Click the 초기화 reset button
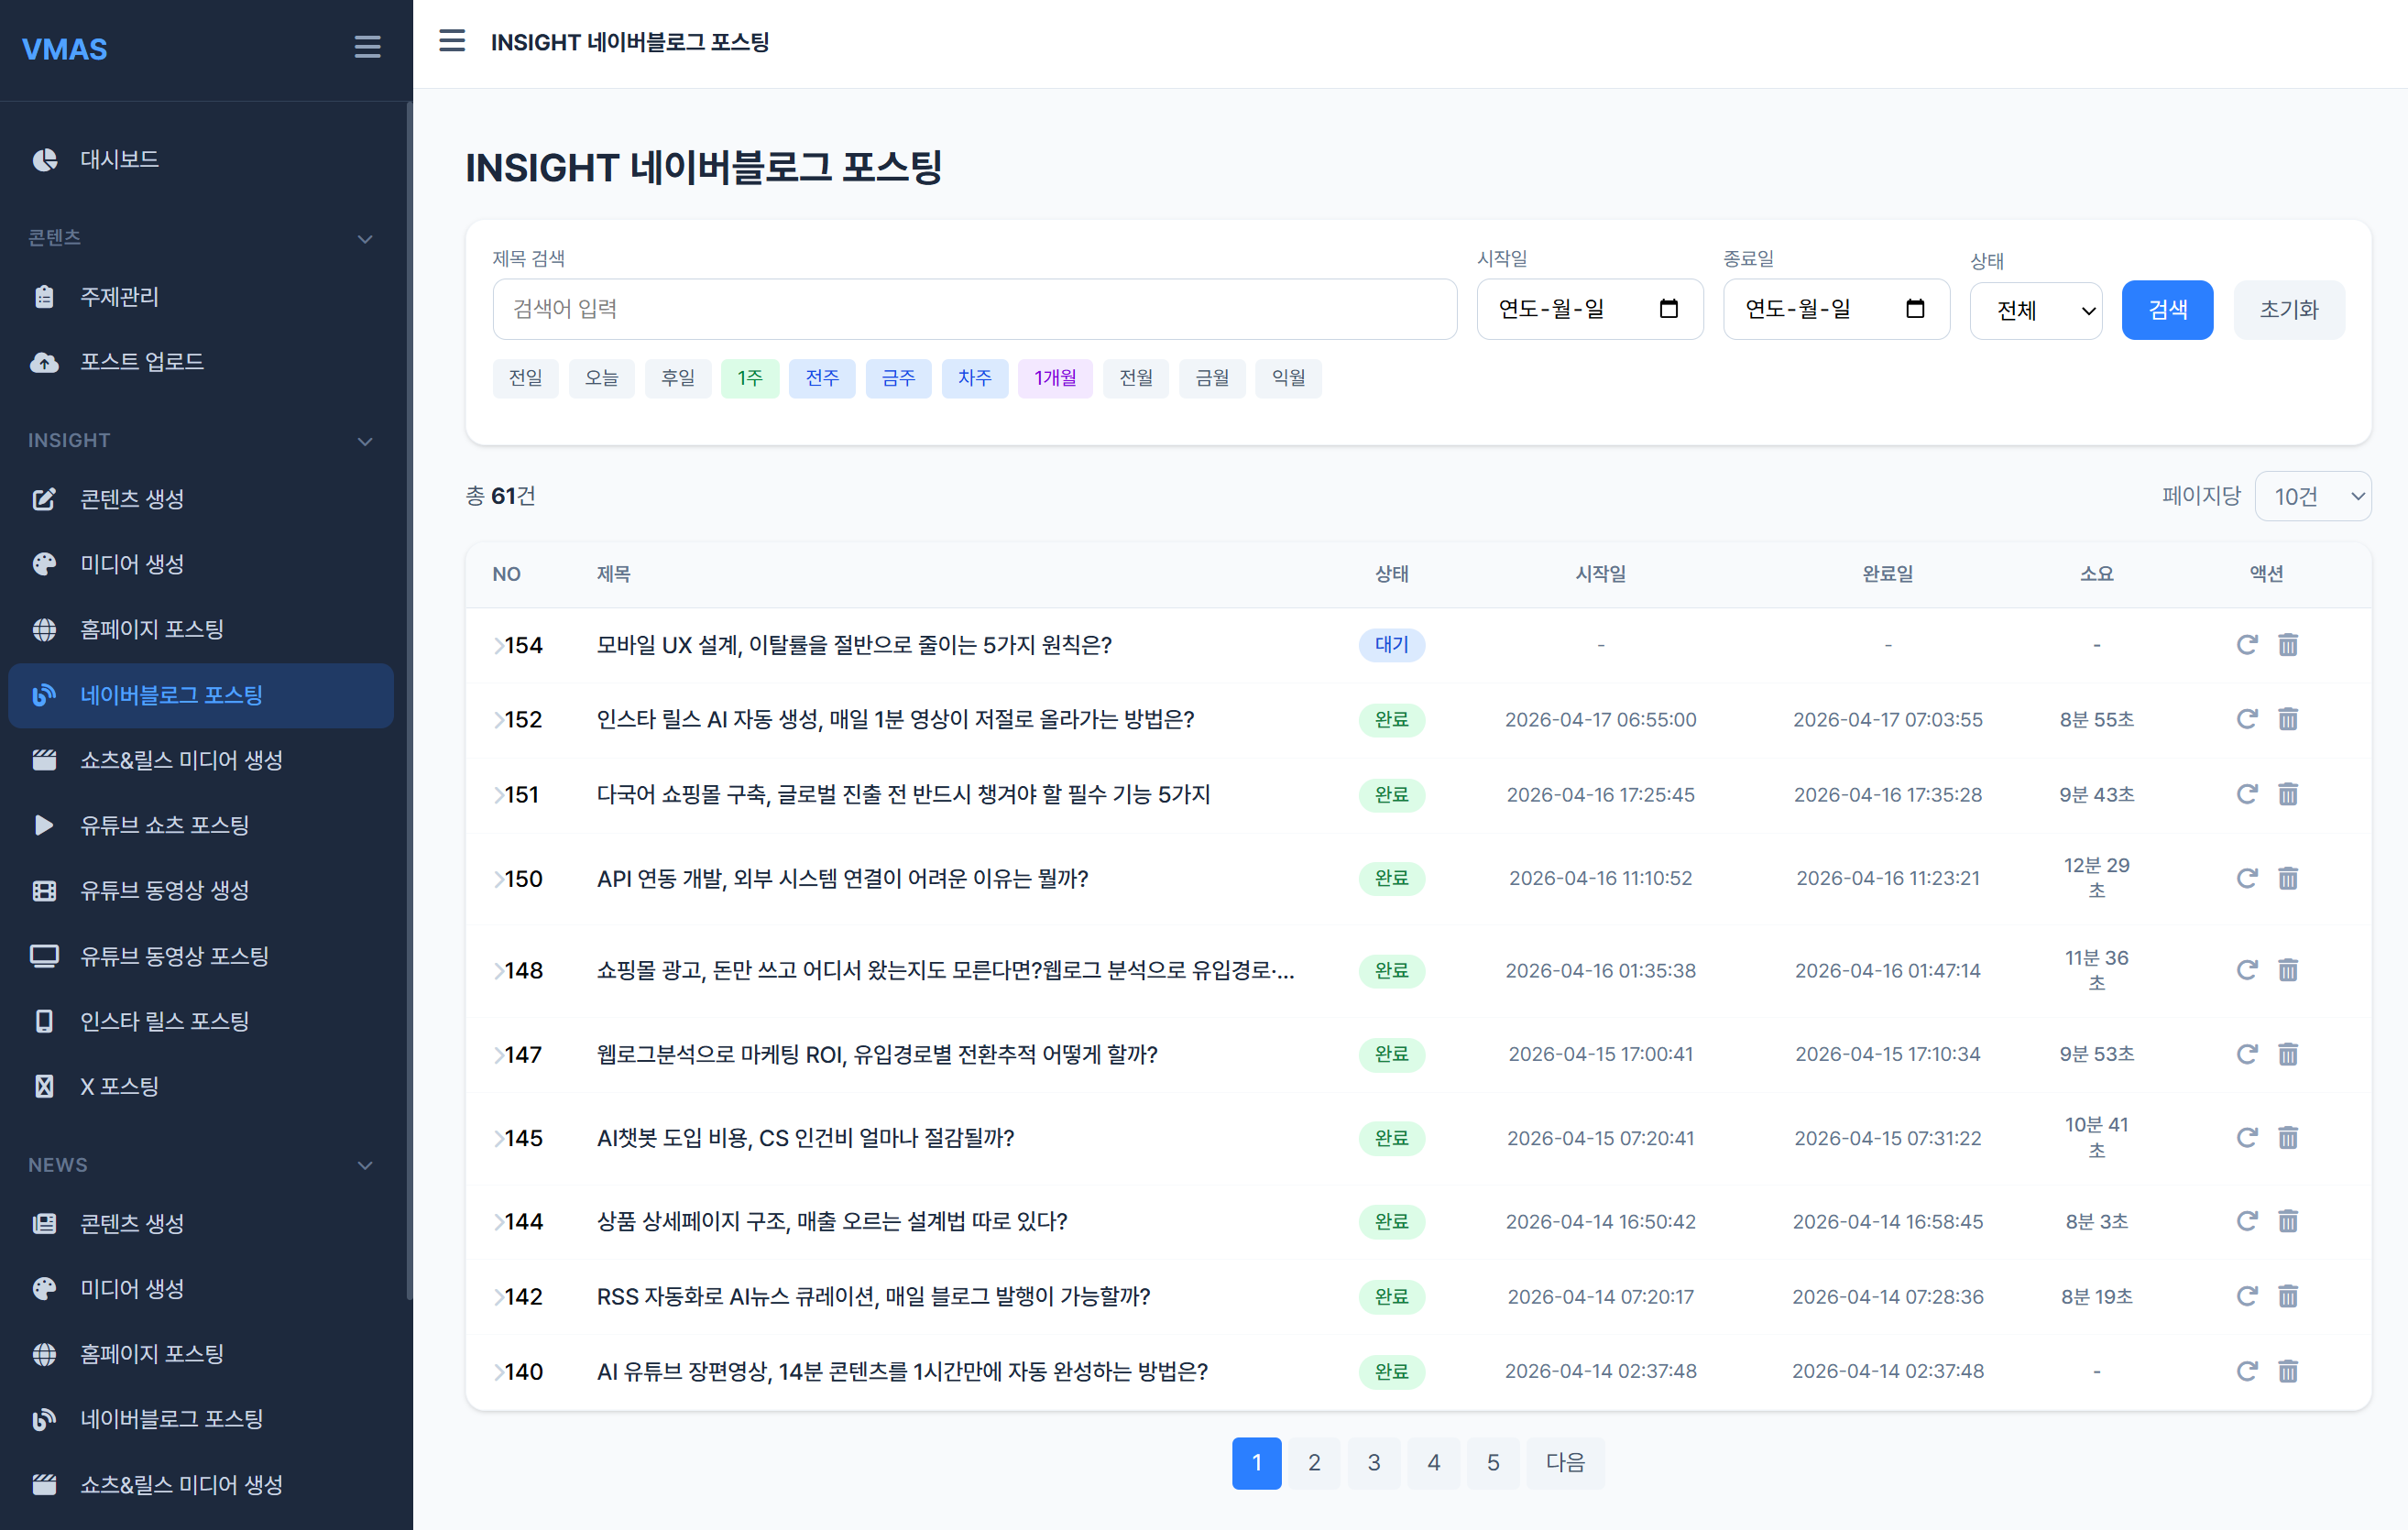Image resolution: width=2408 pixels, height=1530 pixels. [x=2288, y=310]
